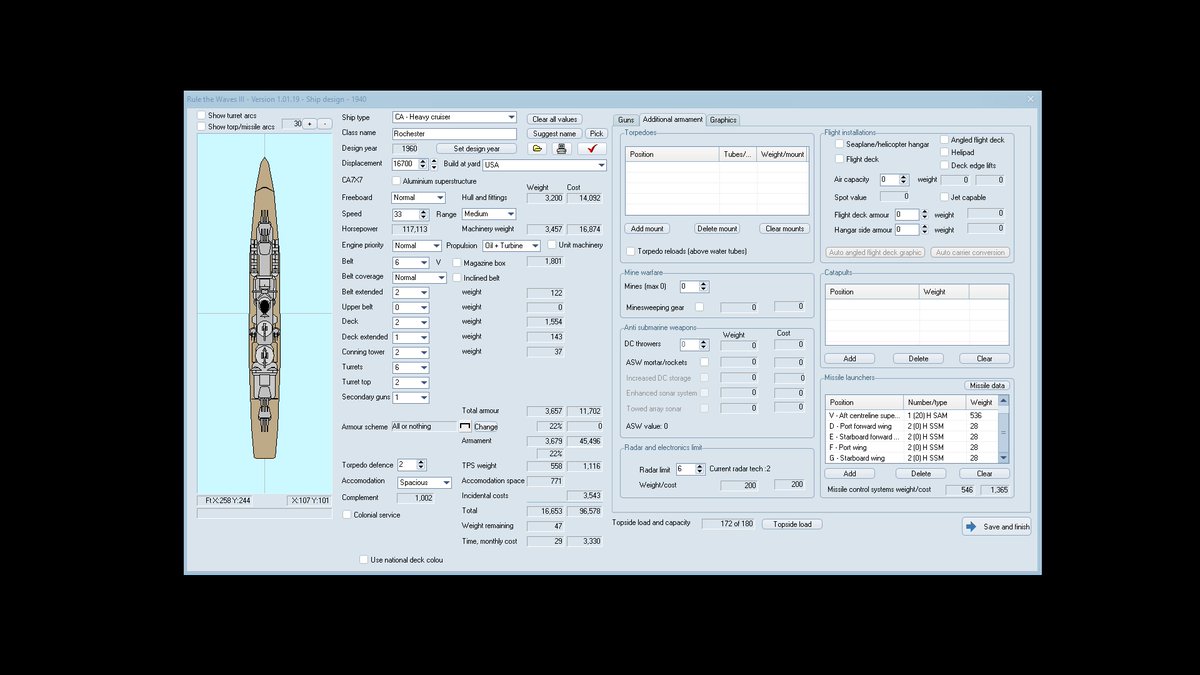This screenshot has width=1200, height=675.
Task: Adjust the Displacement spinner arrows
Action: 422,164
